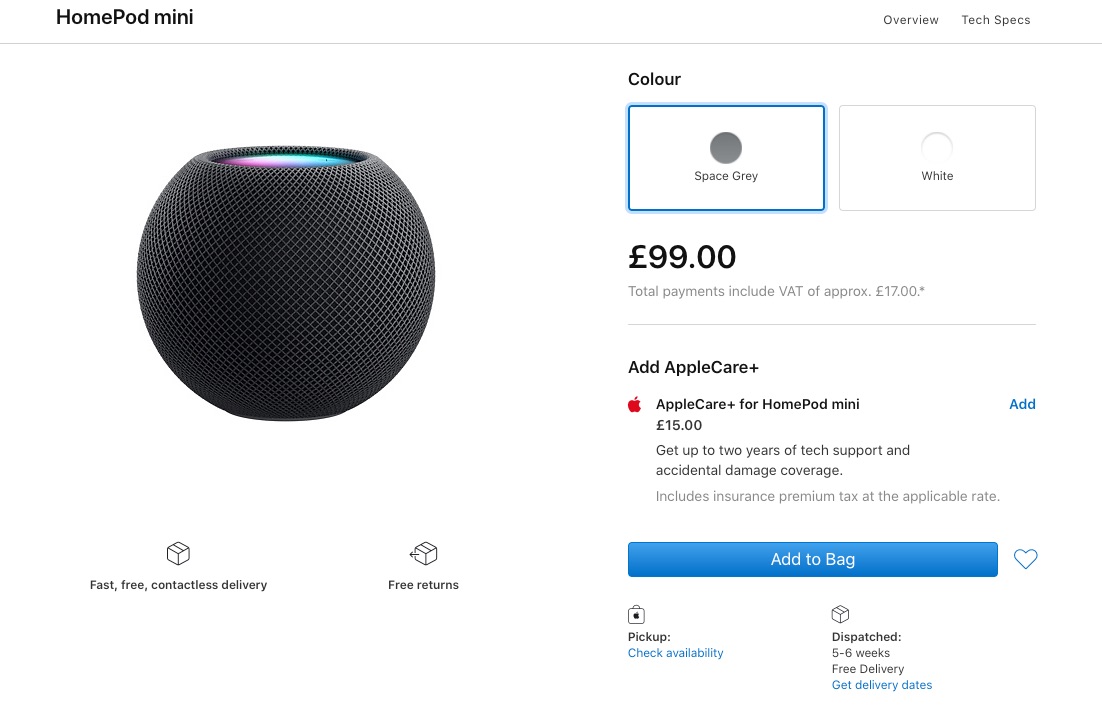Viewport: 1102px width, 708px height.
Task: Click the contactless delivery box icon
Action: [x=178, y=553]
